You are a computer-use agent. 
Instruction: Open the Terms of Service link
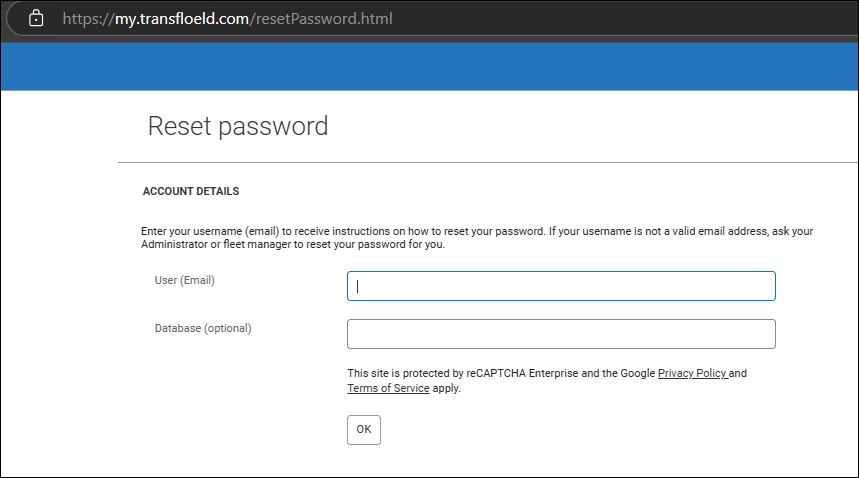pyautogui.click(x=388, y=388)
